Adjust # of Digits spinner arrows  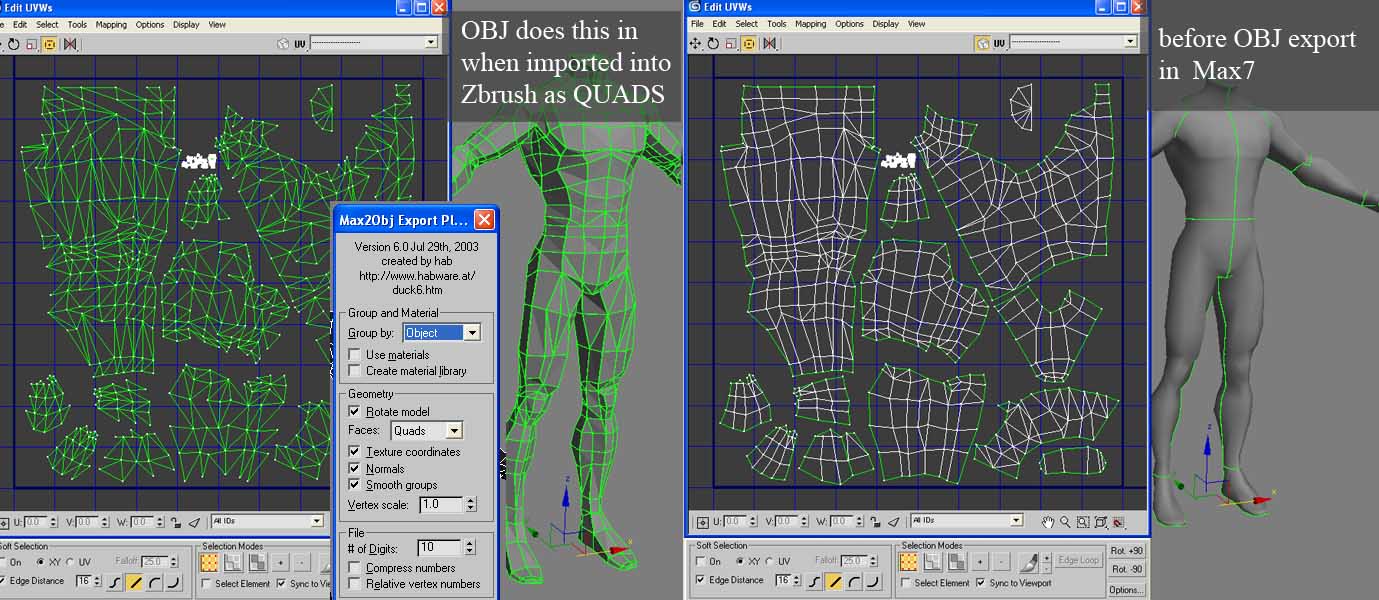click(469, 547)
